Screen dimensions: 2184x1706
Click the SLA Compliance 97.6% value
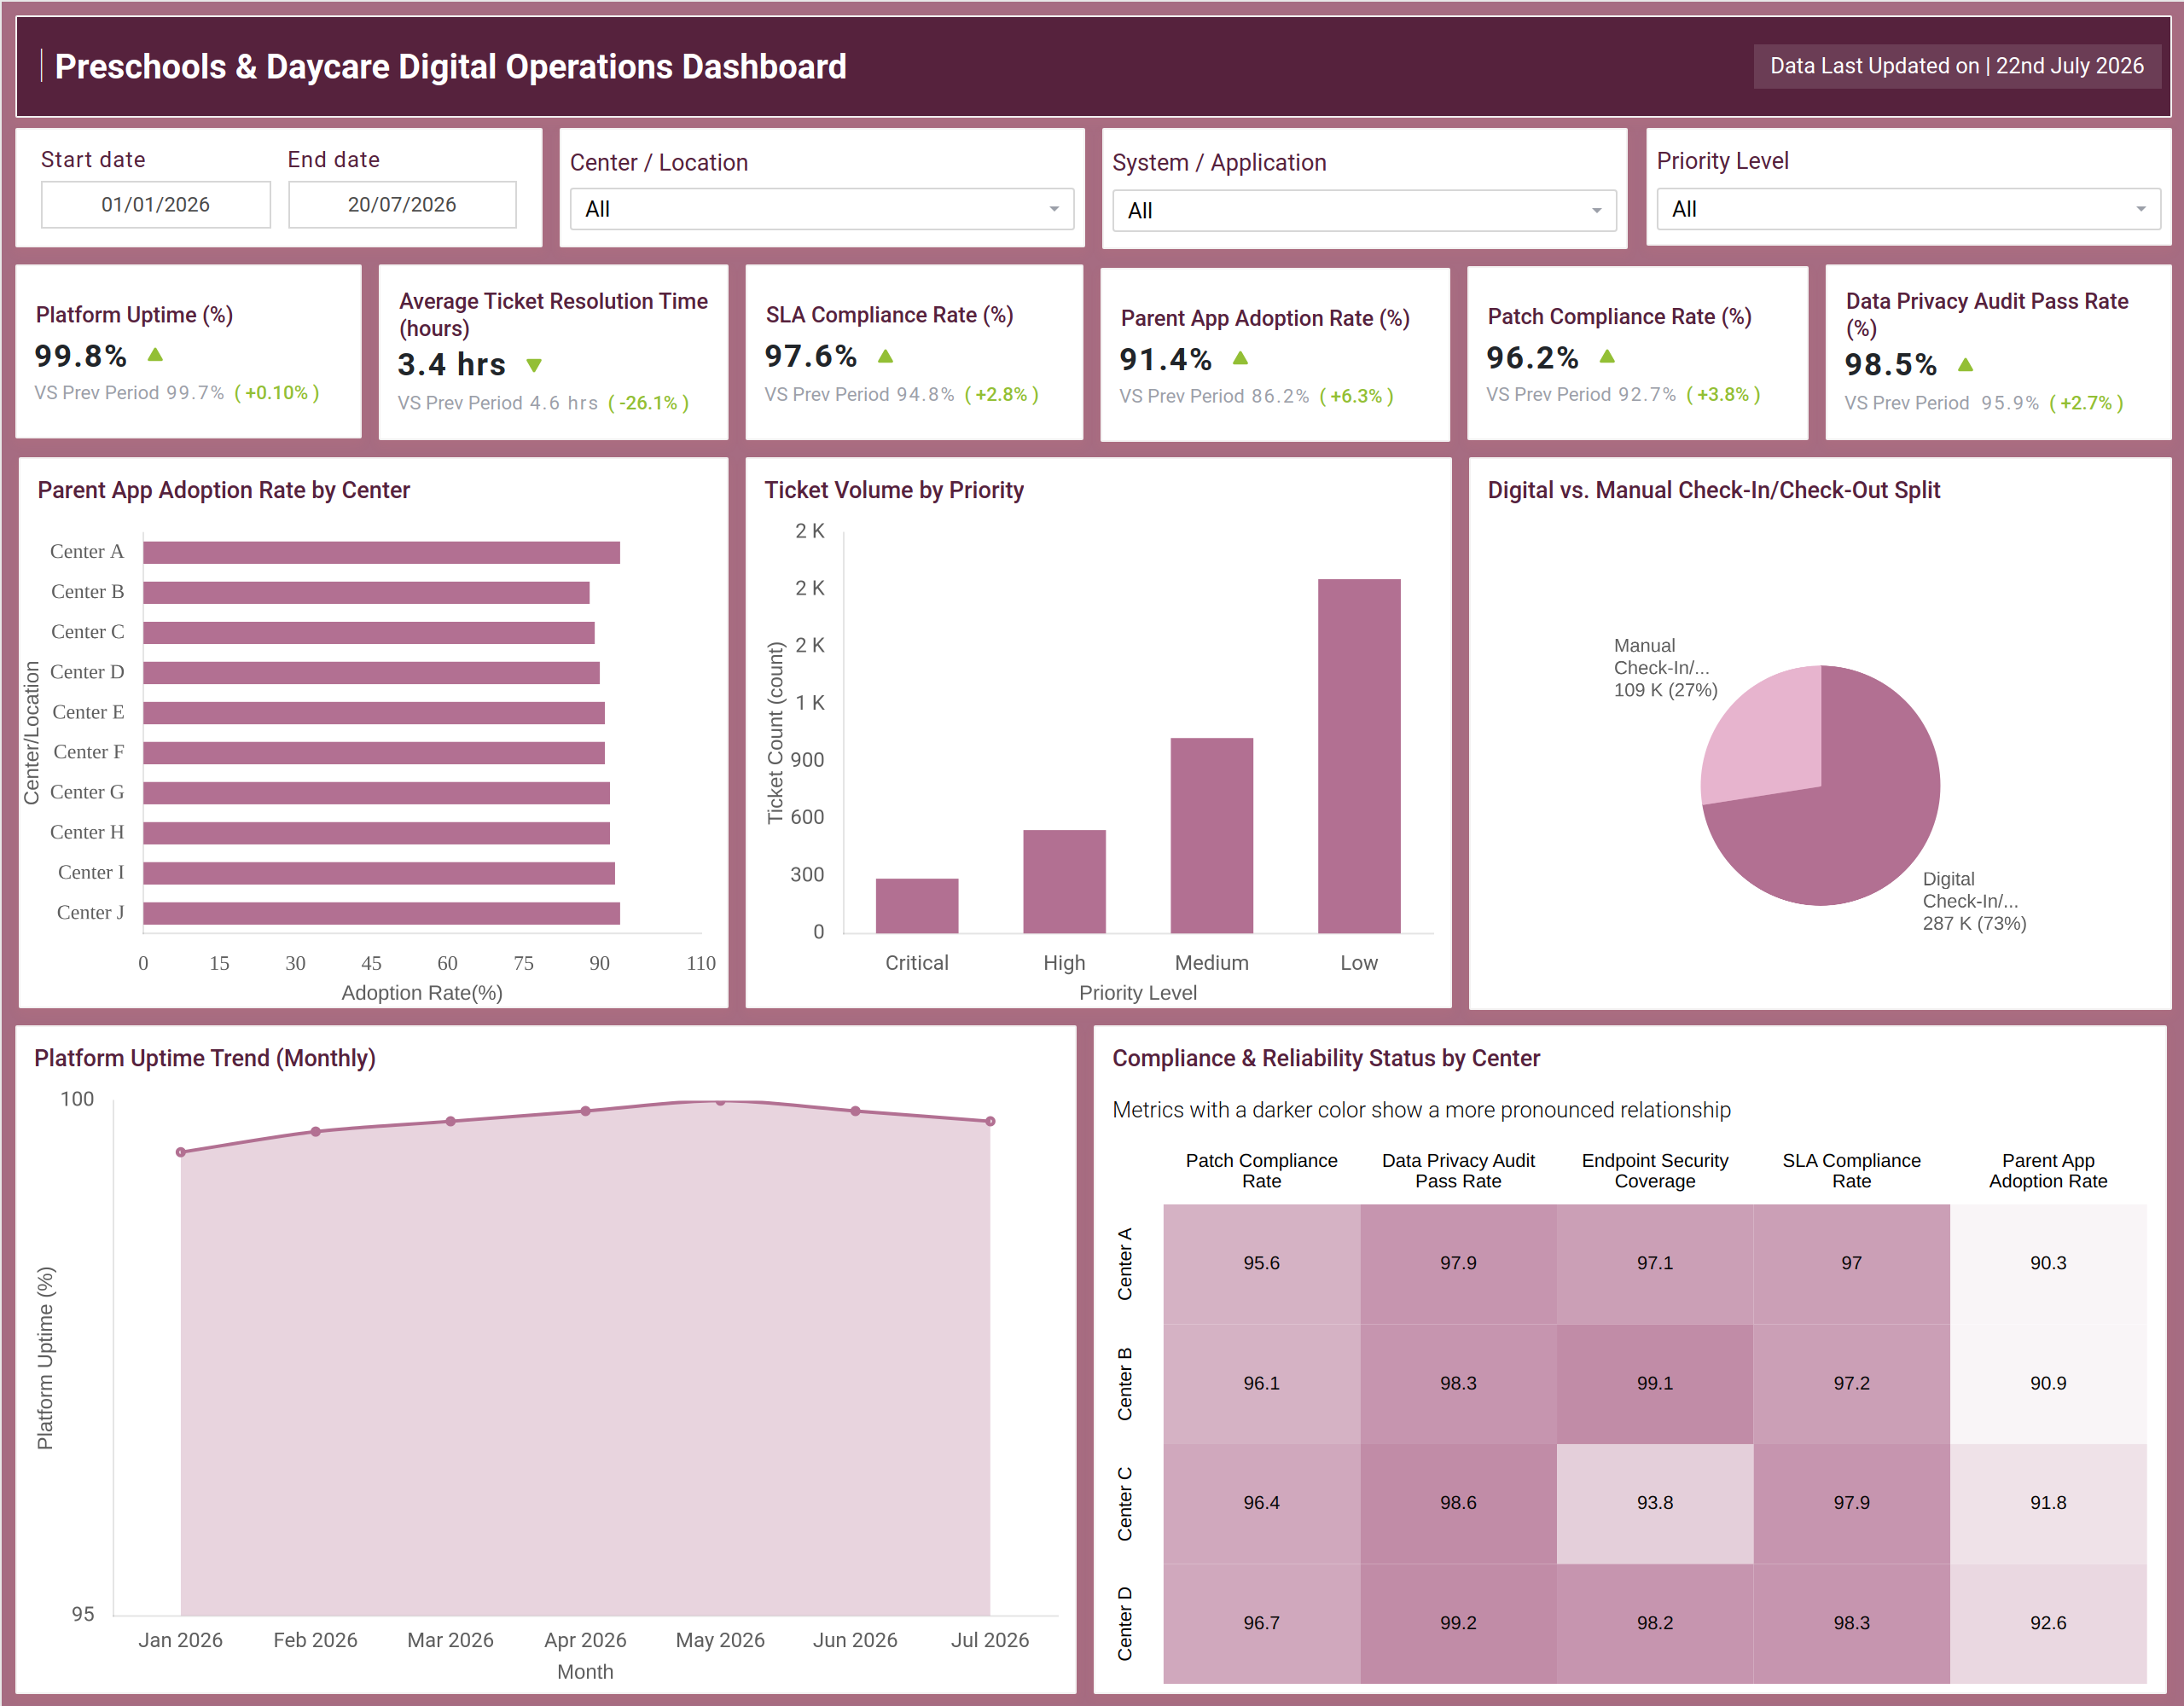tap(811, 356)
